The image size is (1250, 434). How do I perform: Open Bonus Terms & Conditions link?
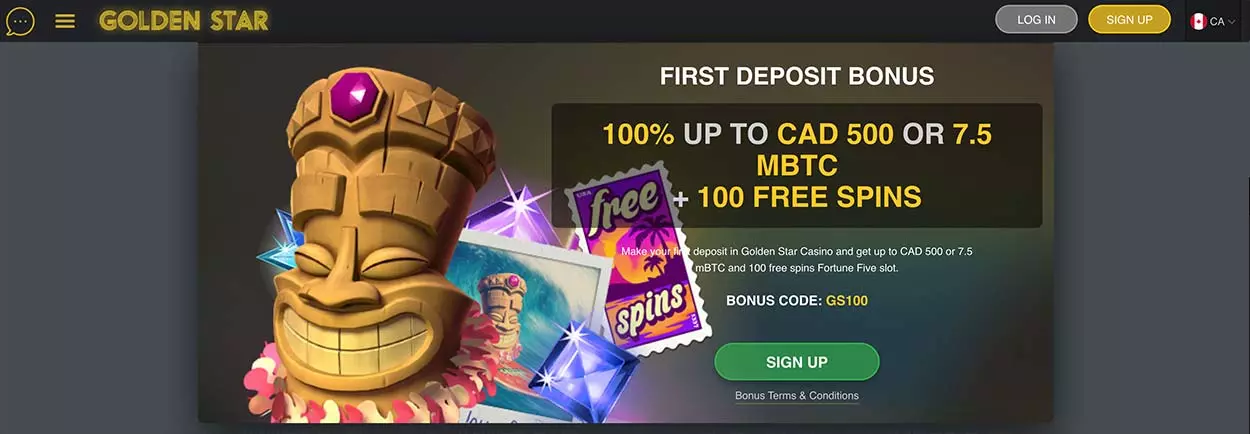pyautogui.click(x=797, y=396)
